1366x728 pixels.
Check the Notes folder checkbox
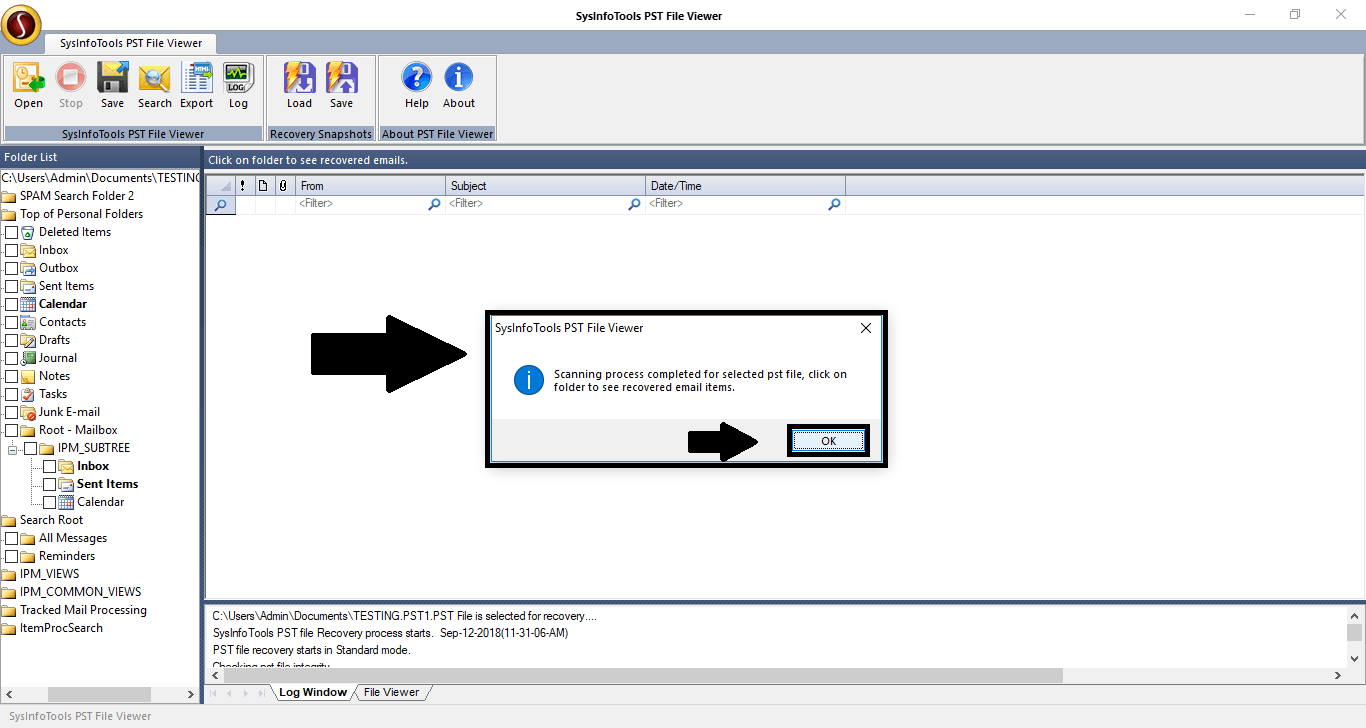coord(12,377)
